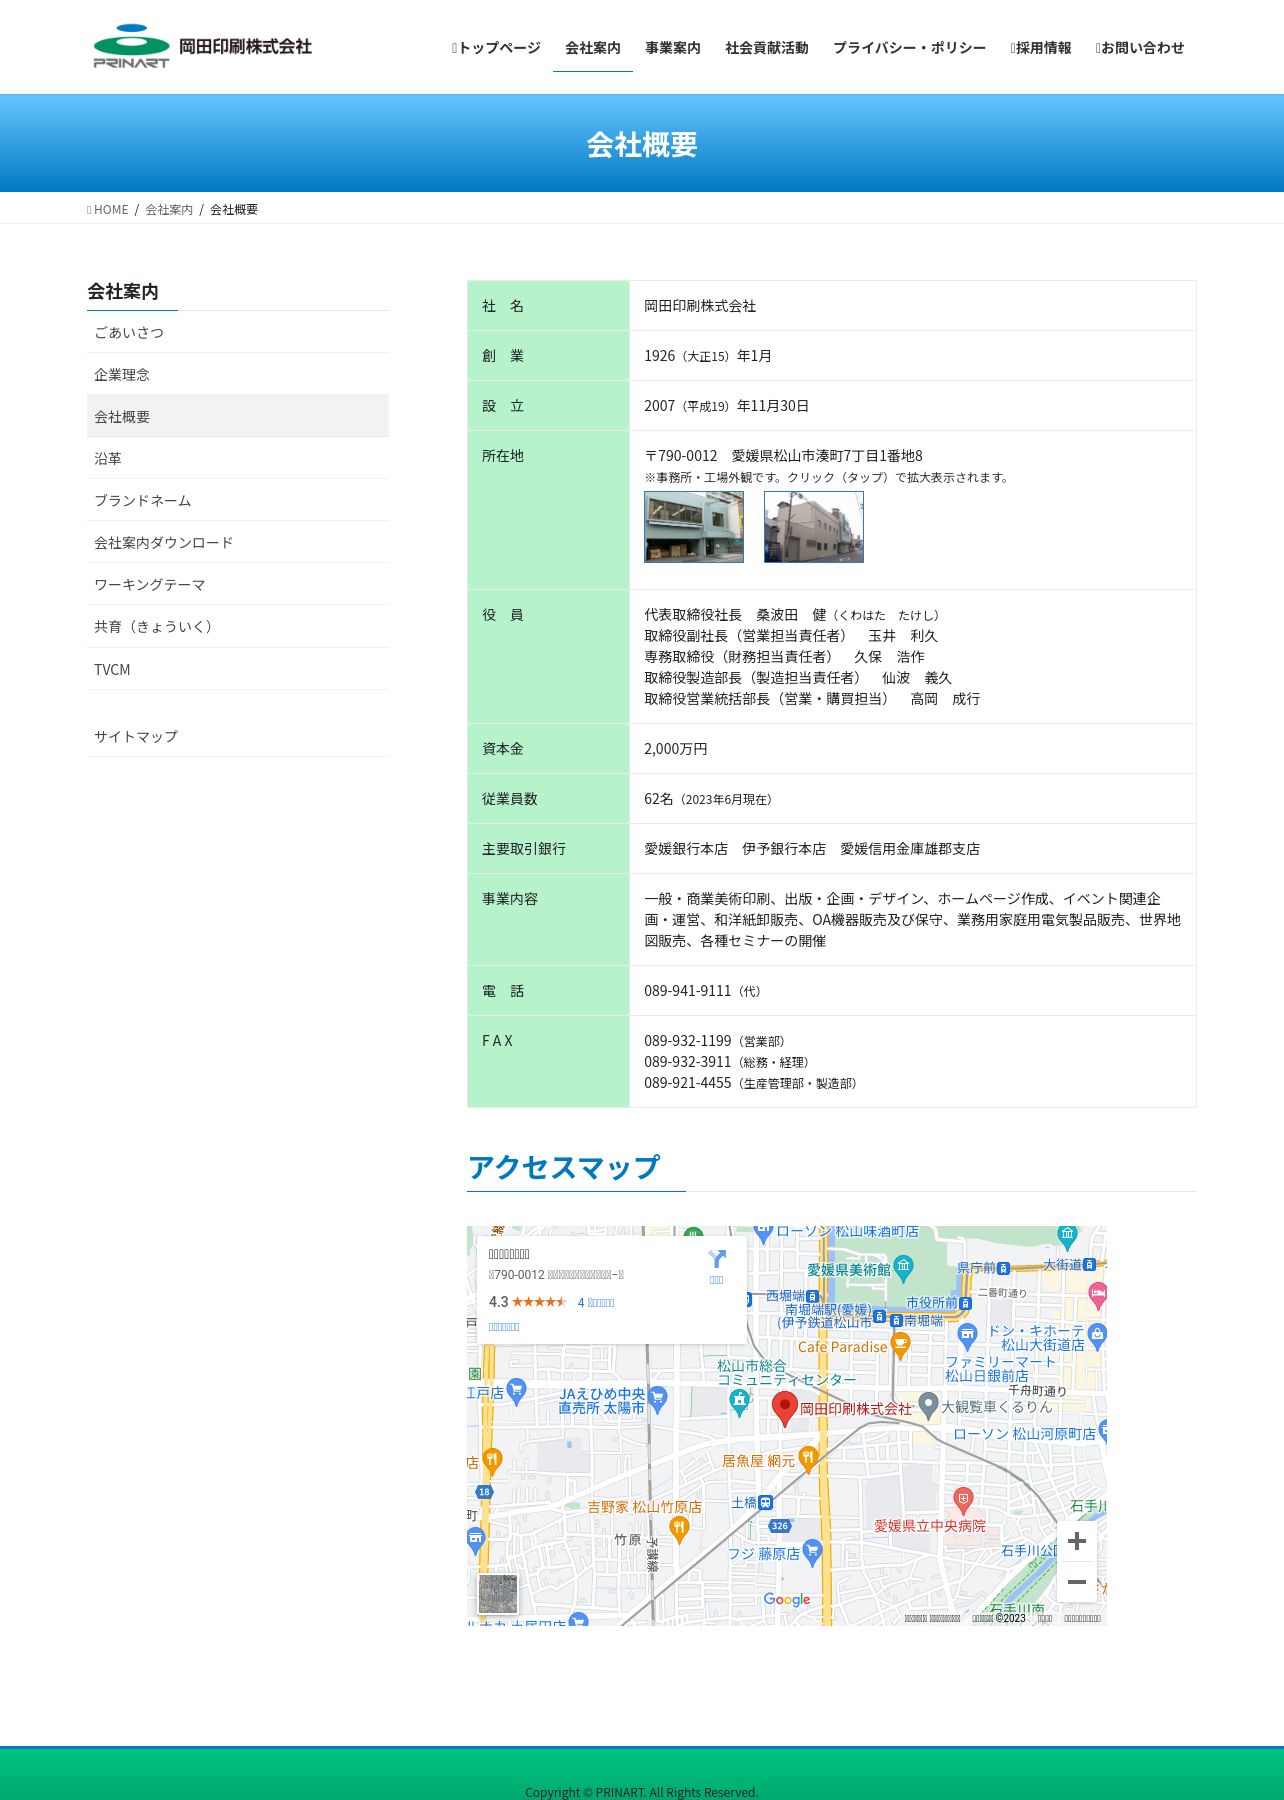Click the 松山市総合コミュニティセンター marker
1284x1800 pixels.
click(x=739, y=1402)
